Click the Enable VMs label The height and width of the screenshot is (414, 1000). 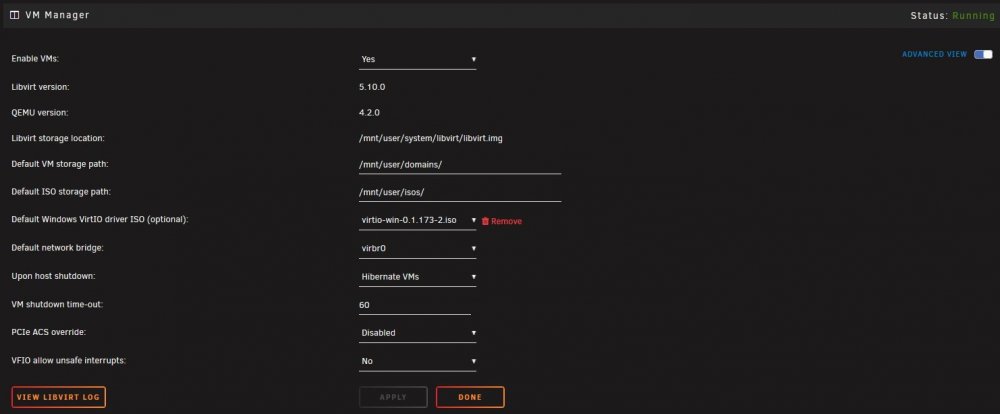[35, 59]
